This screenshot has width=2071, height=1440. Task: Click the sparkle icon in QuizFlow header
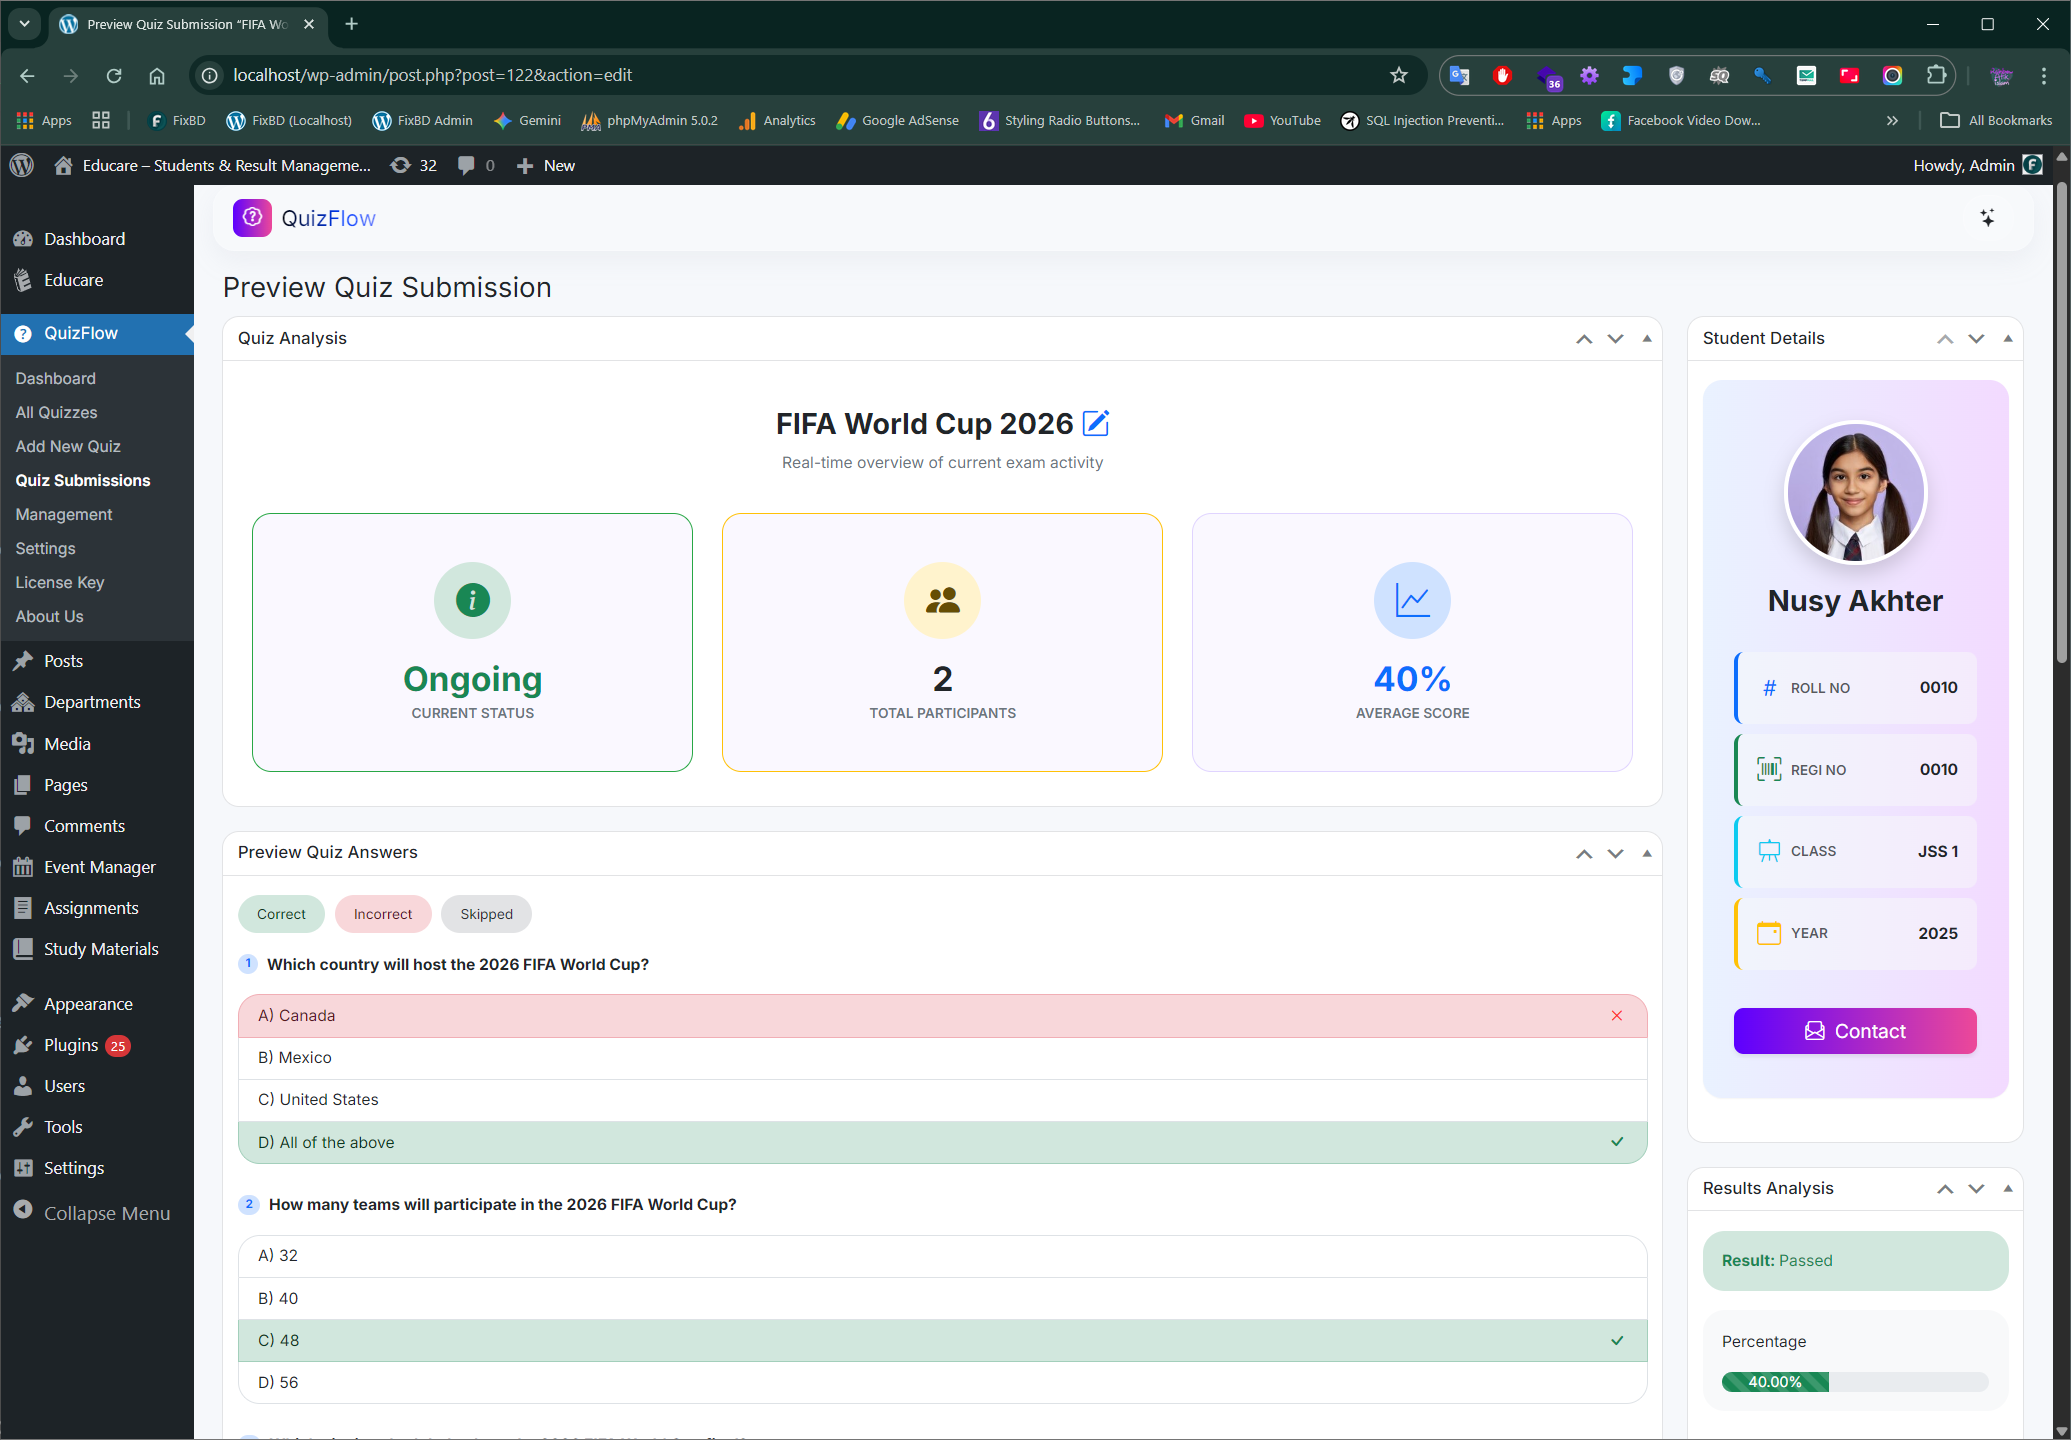pyautogui.click(x=1987, y=218)
